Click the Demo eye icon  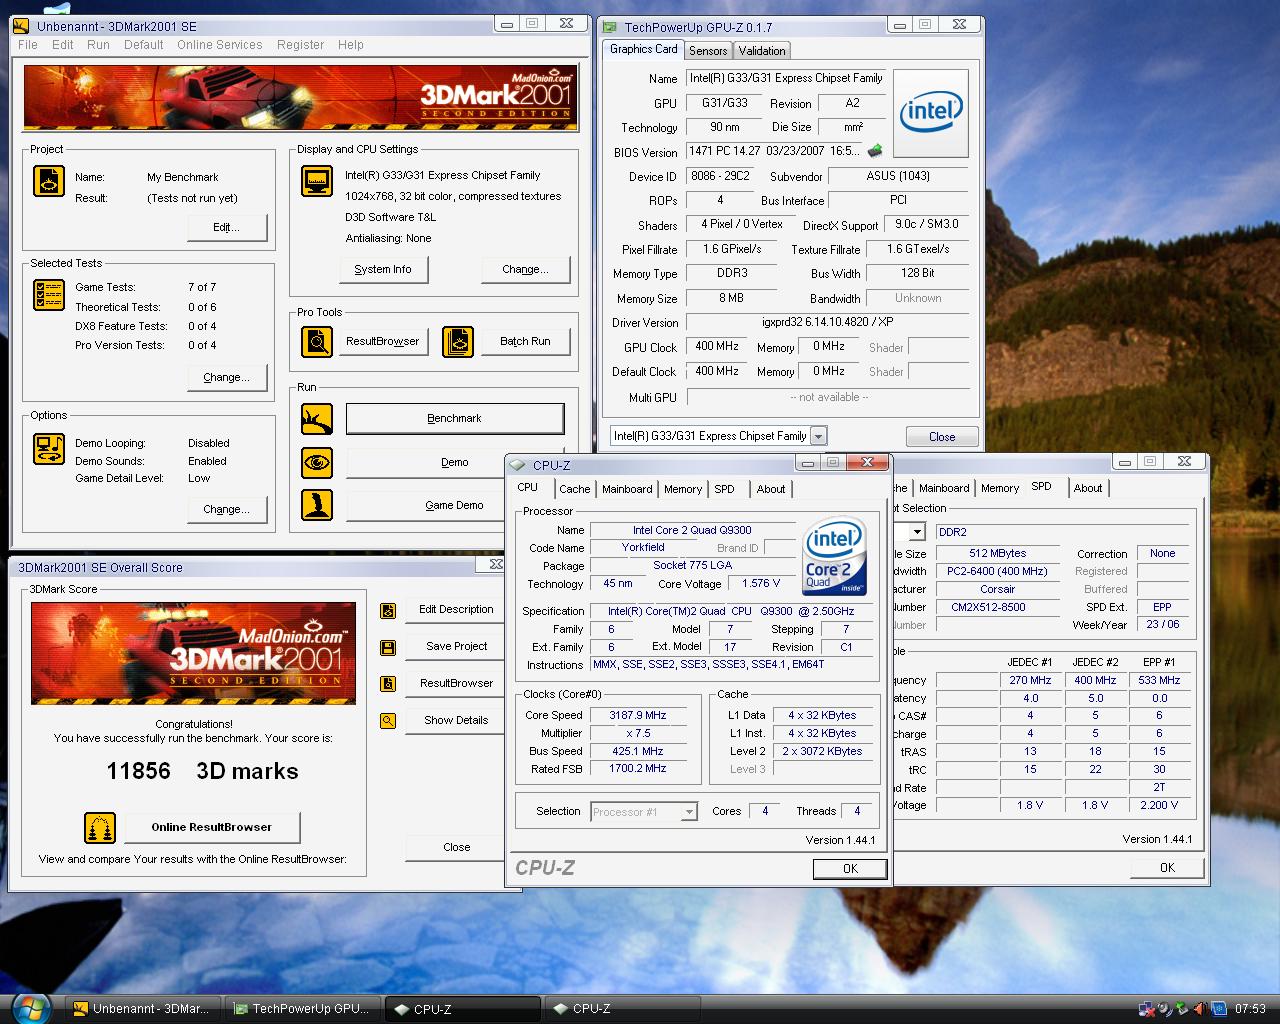317,462
